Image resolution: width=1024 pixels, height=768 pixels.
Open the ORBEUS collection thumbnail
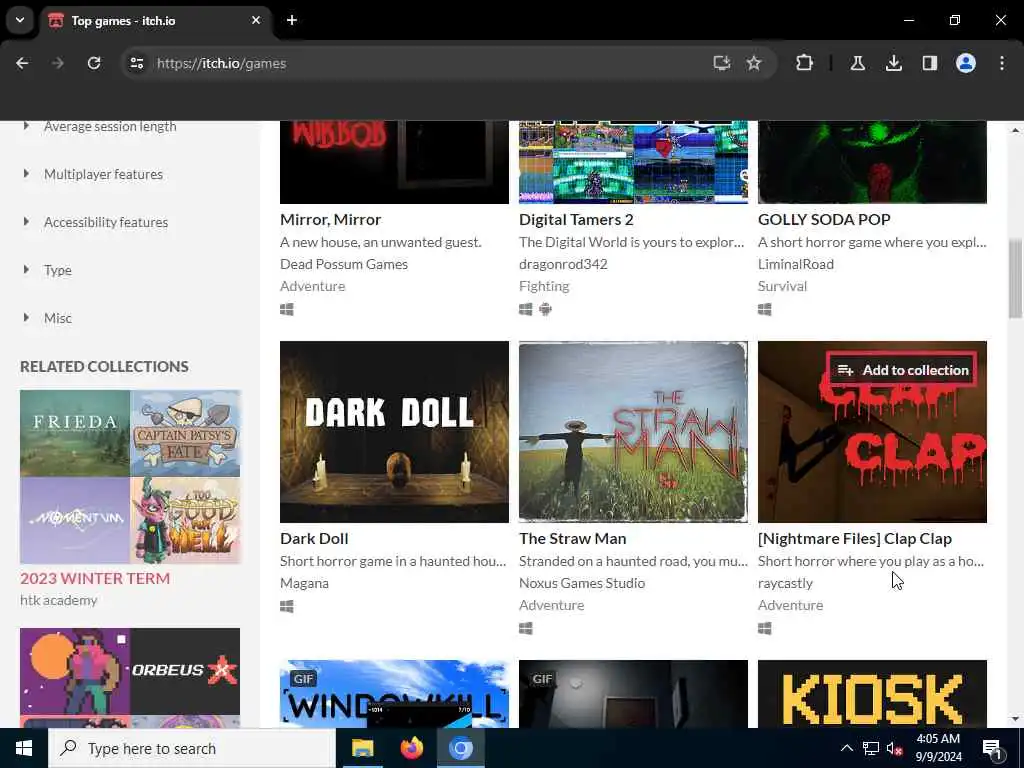(185, 671)
